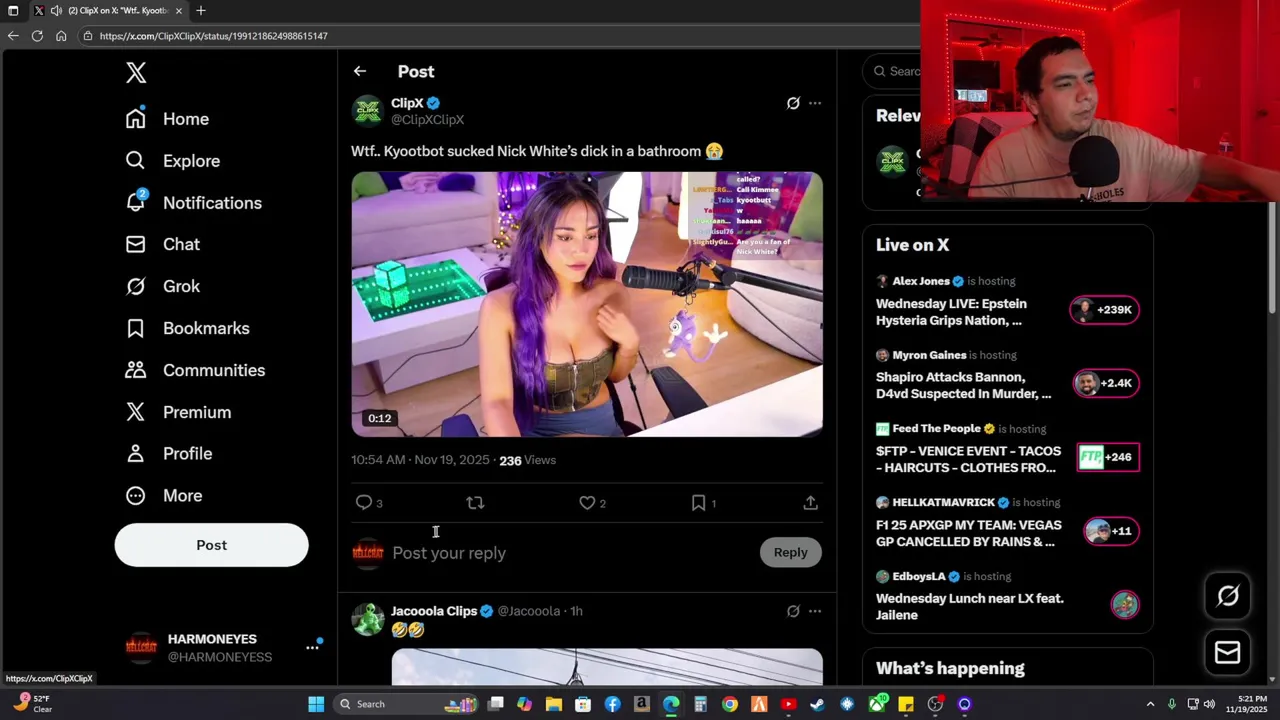Open more options on Jacooola's reply

click(815, 611)
